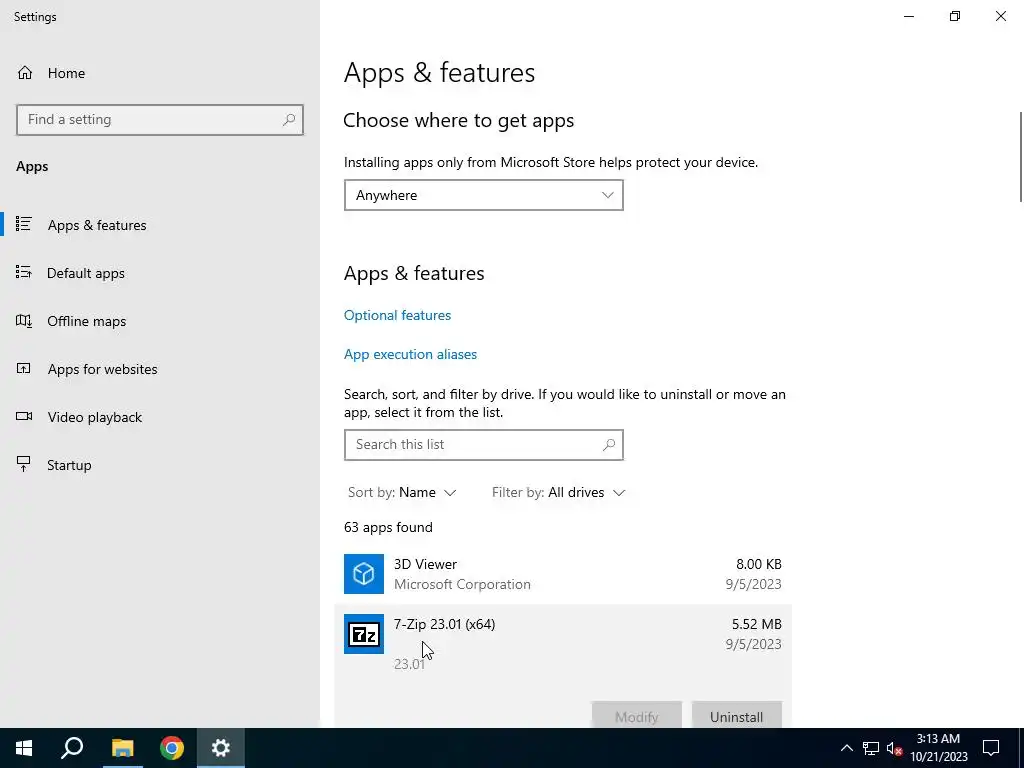Image resolution: width=1024 pixels, height=768 pixels.
Task: Click the Apps for websites icon
Action: [24, 368]
